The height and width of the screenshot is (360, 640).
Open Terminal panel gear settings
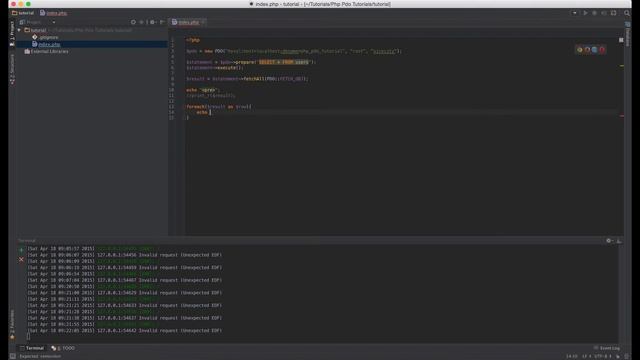[609, 241]
